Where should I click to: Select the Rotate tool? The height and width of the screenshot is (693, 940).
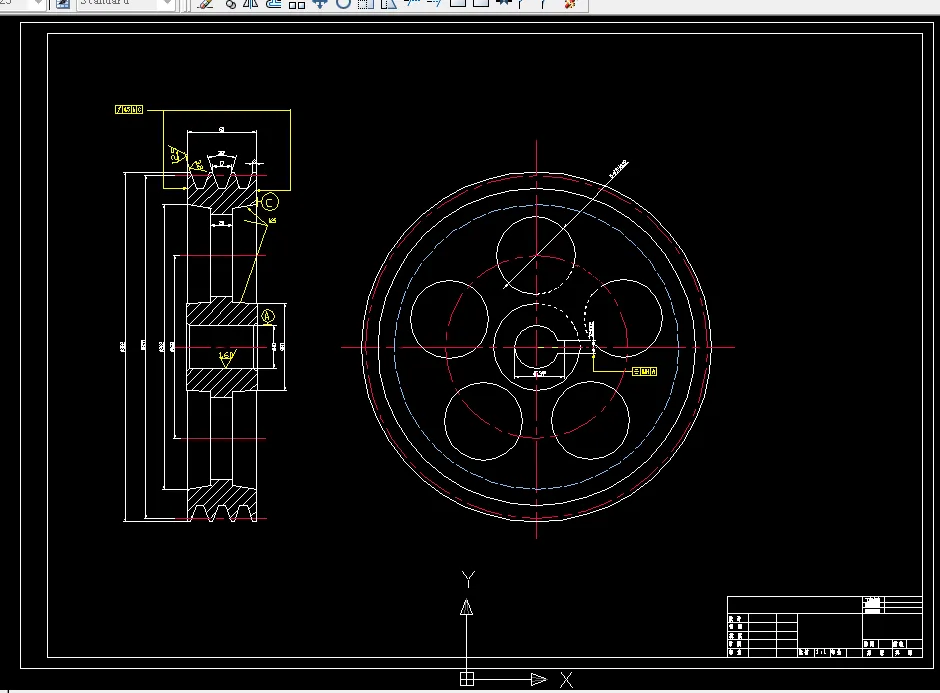[343, 4]
